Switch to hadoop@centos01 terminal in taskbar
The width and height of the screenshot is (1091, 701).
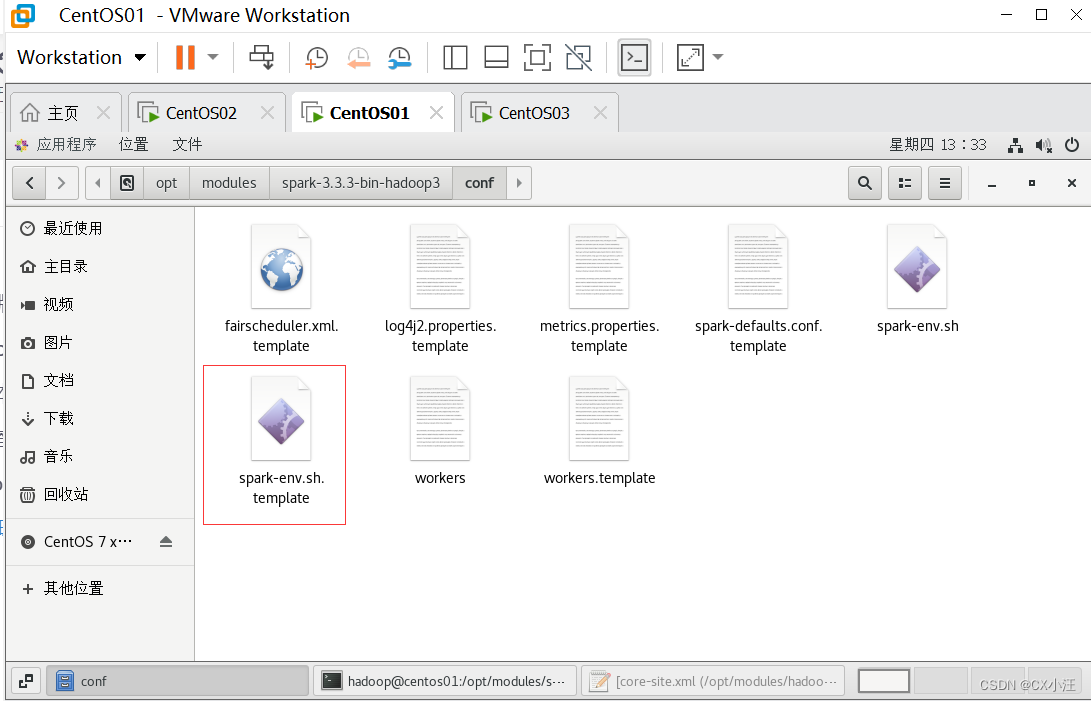pos(445,681)
